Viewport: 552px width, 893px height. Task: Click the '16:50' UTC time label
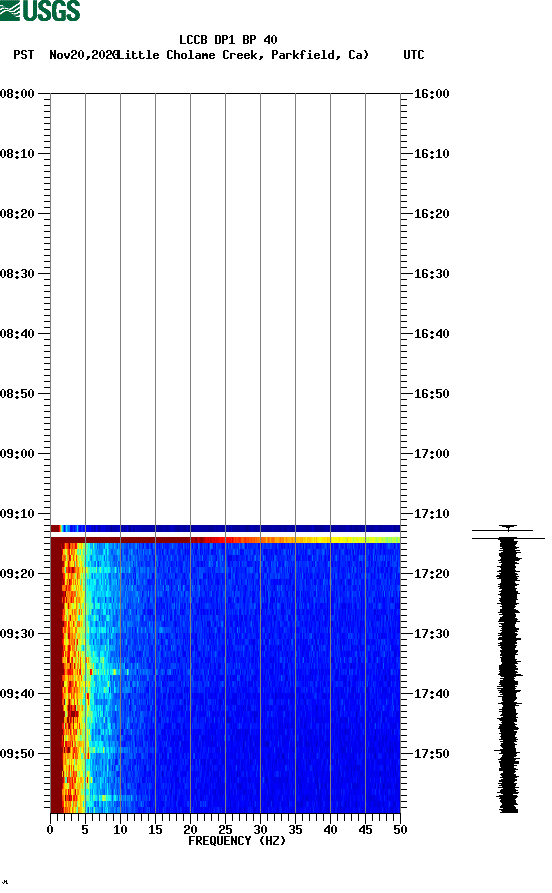431,394
